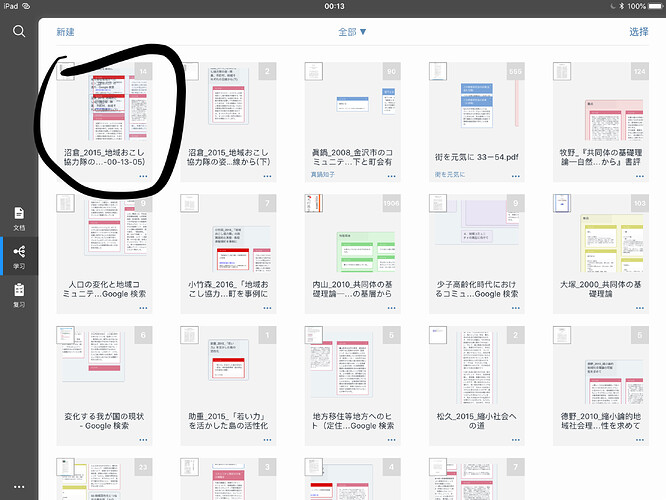Viewport: 666px width, 500px height.
Task: Tap 新建 to create a notebook
Action: tap(65, 32)
